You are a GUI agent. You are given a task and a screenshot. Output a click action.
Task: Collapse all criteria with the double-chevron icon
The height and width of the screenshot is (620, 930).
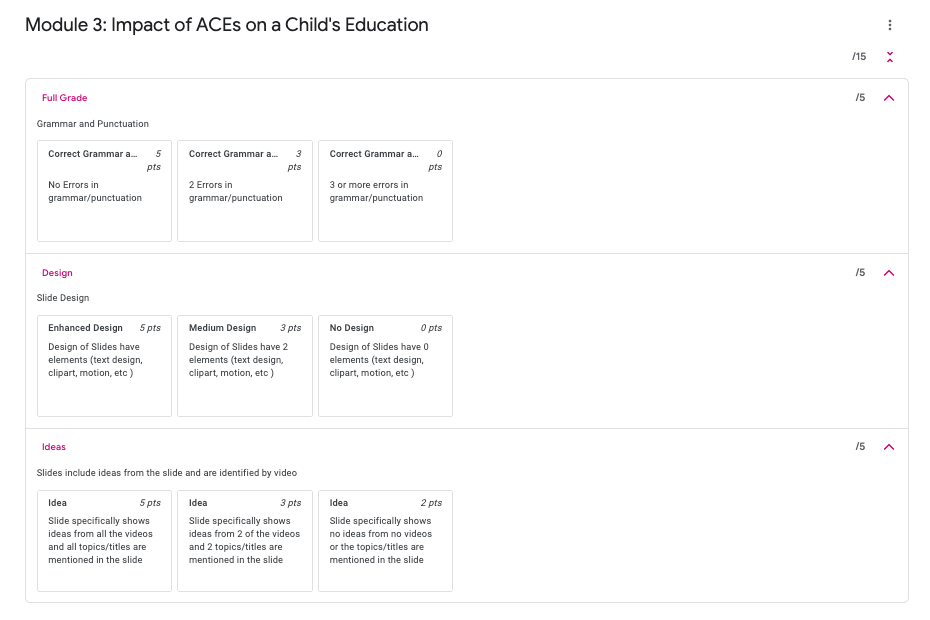(x=889, y=57)
